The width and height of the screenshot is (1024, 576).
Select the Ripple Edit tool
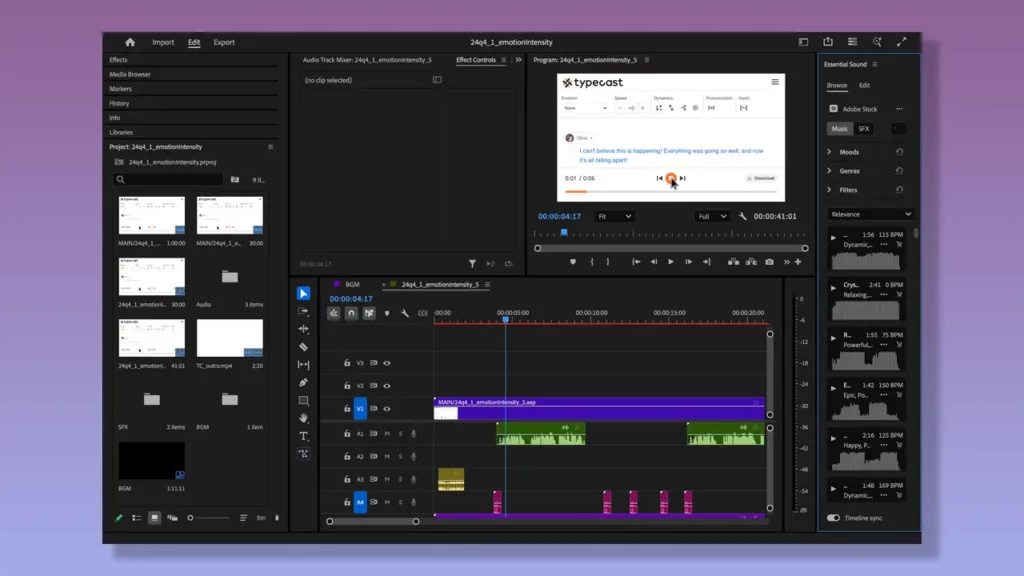click(303, 329)
